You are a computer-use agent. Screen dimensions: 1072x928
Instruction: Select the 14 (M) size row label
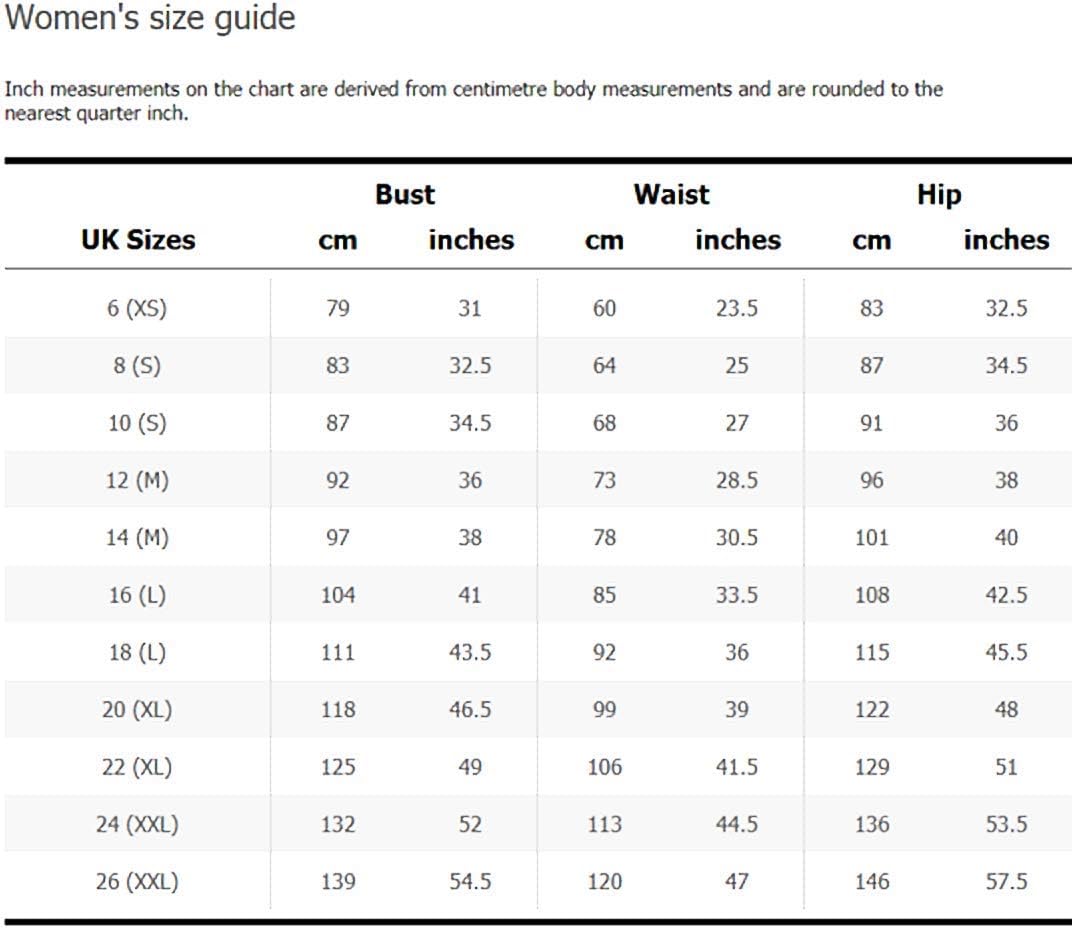[137, 538]
